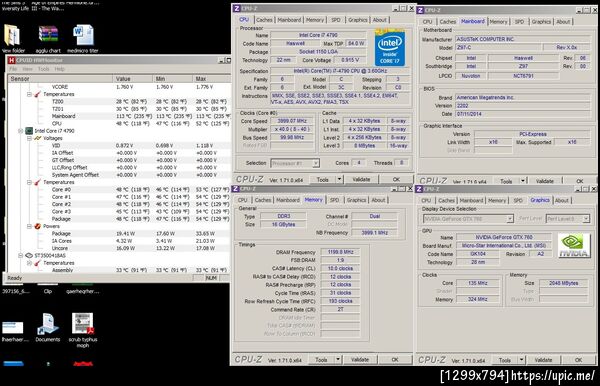Open Tools dropdown arrow in CPU-Z Memory window

[338, 360]
